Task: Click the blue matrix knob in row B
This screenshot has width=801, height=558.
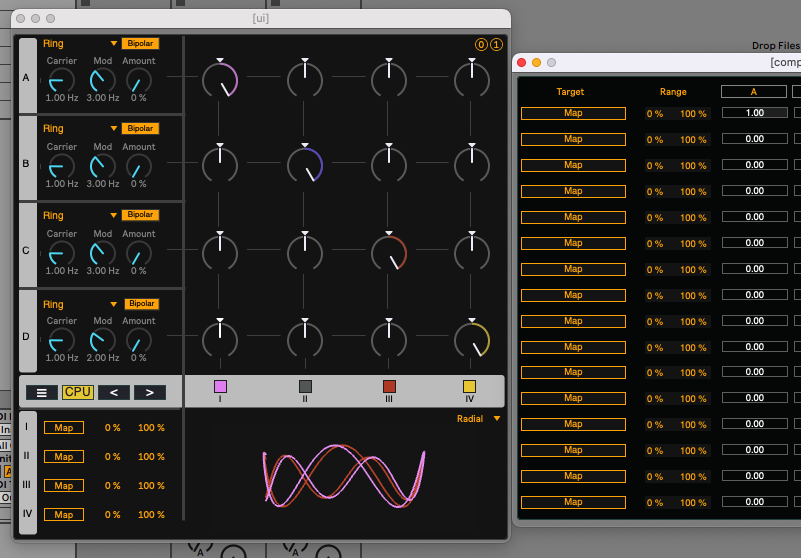Action: tap(304, 164)
